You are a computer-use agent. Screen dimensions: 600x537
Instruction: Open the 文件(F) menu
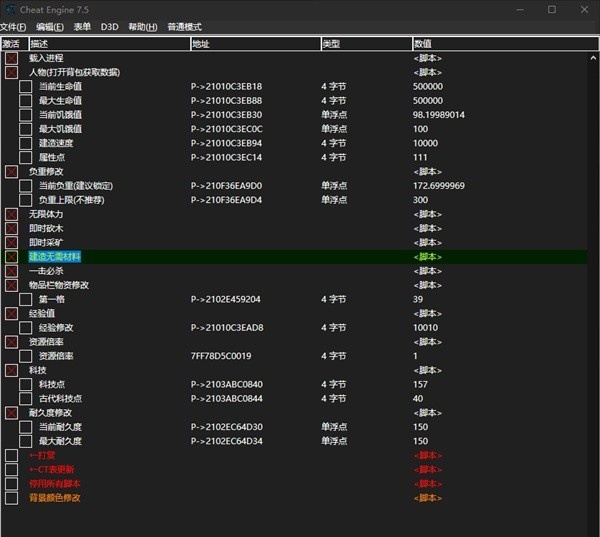point(13,27)
